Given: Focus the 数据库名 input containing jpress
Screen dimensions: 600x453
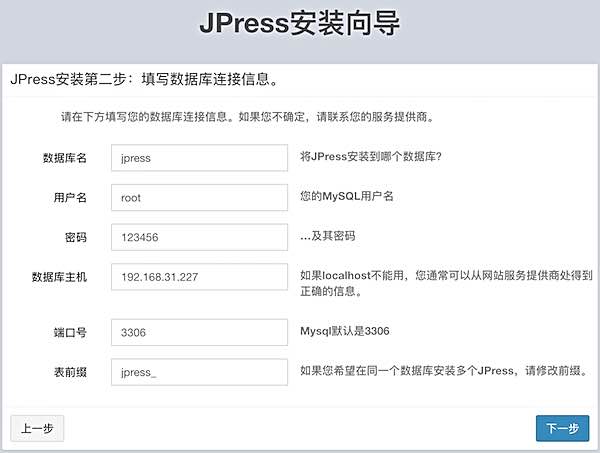Looking at the screenshot, I should point(199,157).
